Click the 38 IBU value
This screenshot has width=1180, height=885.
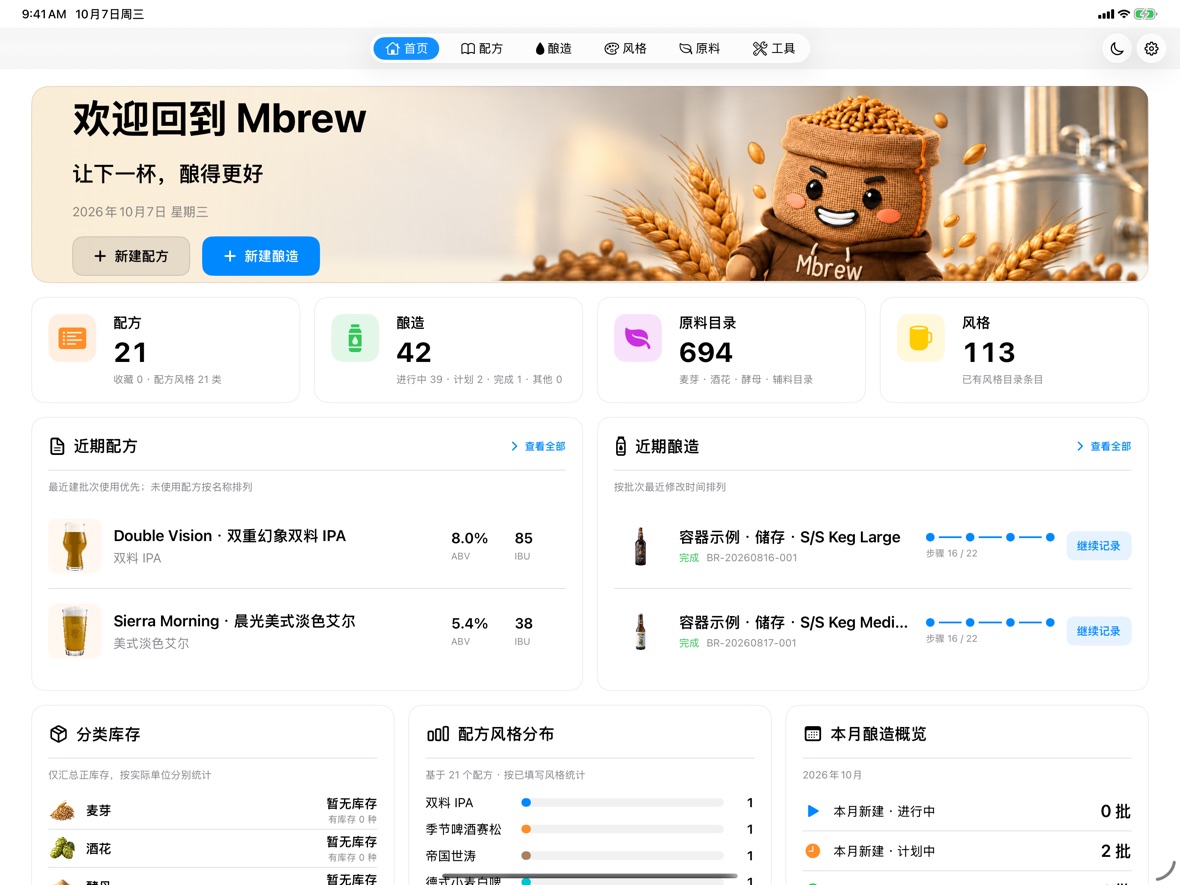point(524,623)
